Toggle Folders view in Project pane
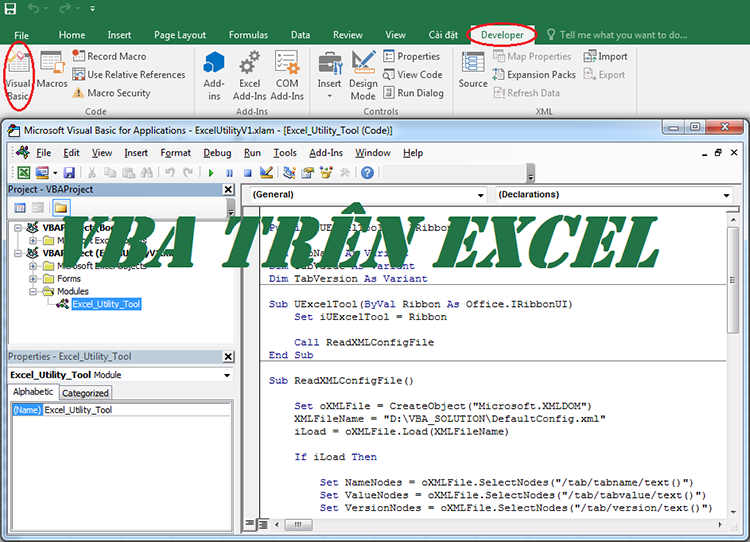 61,208
